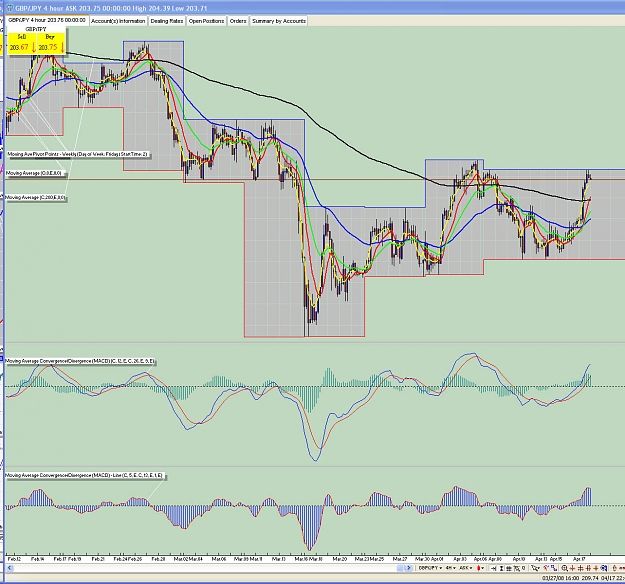Screen dimensions: 625x584
Task: Click the grid lines toggle icon
Action: [509, 568]
